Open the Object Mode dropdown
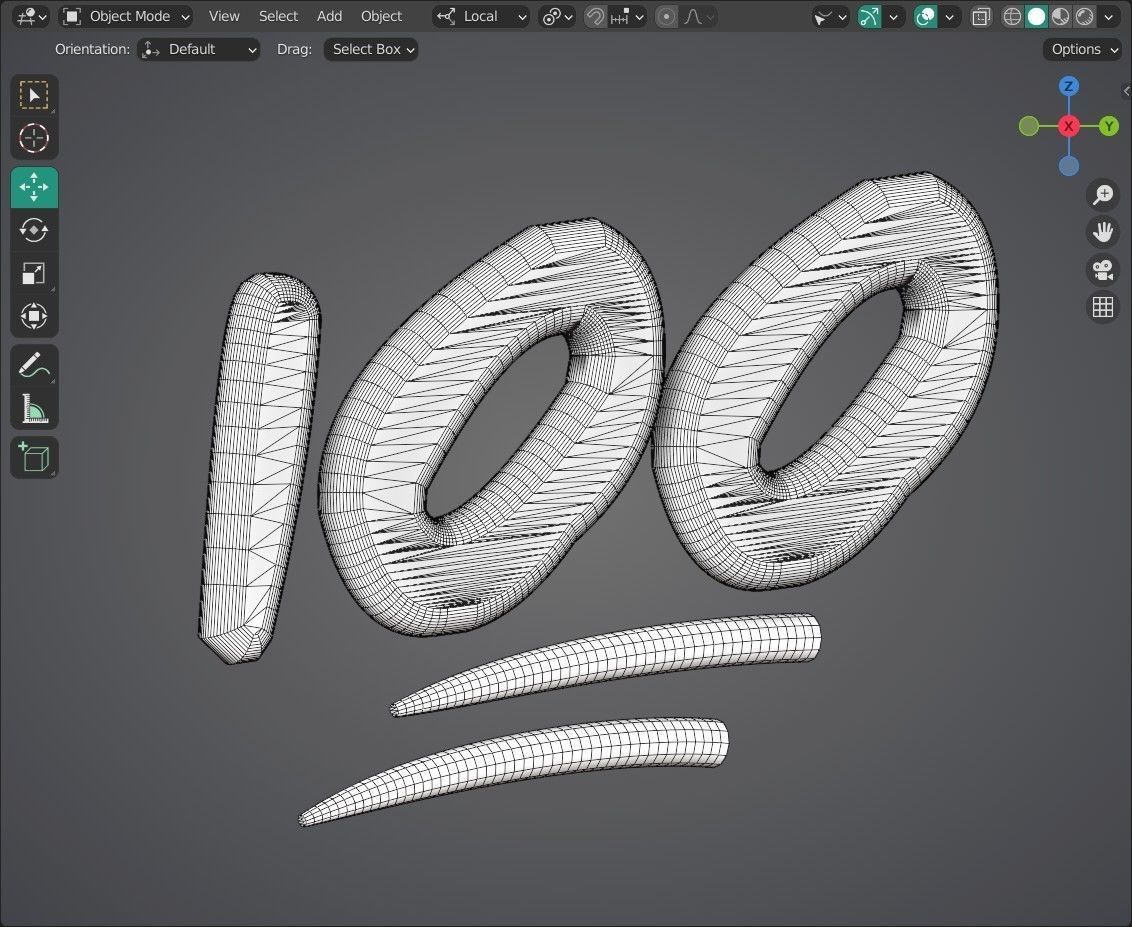1132x927 pixels. point(125,16)
